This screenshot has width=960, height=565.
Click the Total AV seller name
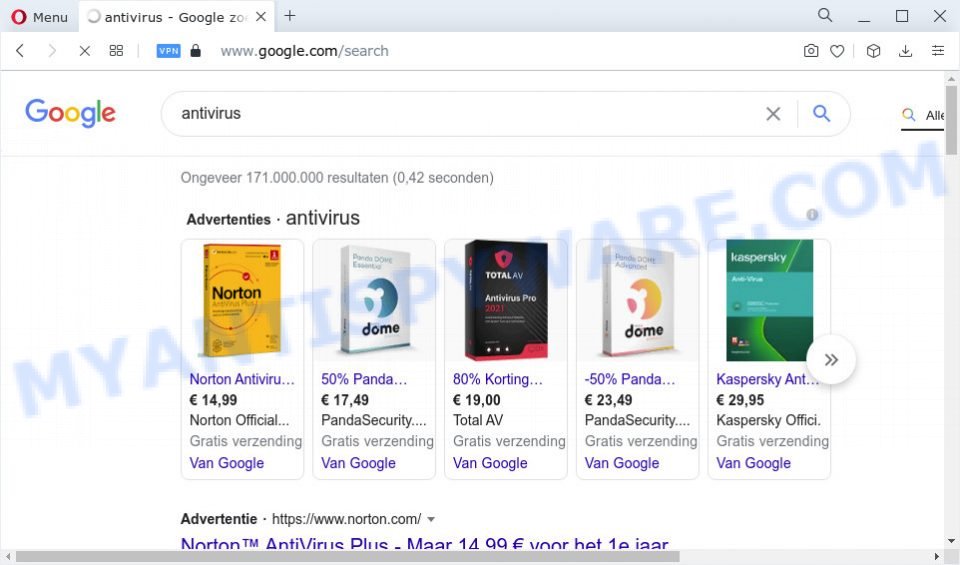pyautogui.click(x=478, y=420)
